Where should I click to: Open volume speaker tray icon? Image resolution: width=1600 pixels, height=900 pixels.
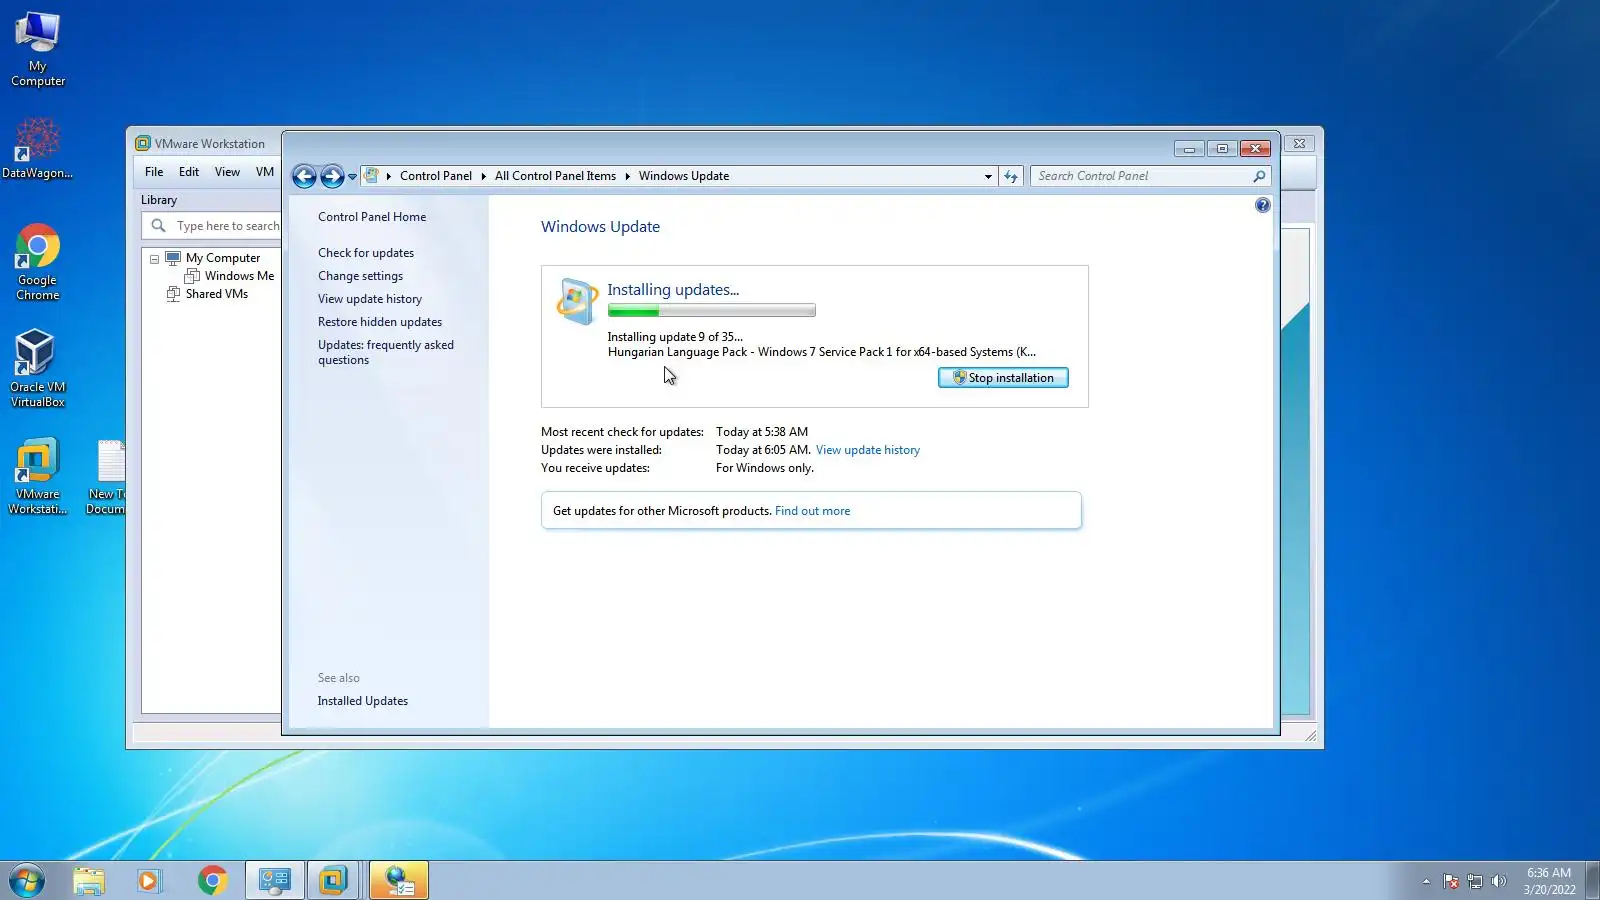[x=1498, y=881]
